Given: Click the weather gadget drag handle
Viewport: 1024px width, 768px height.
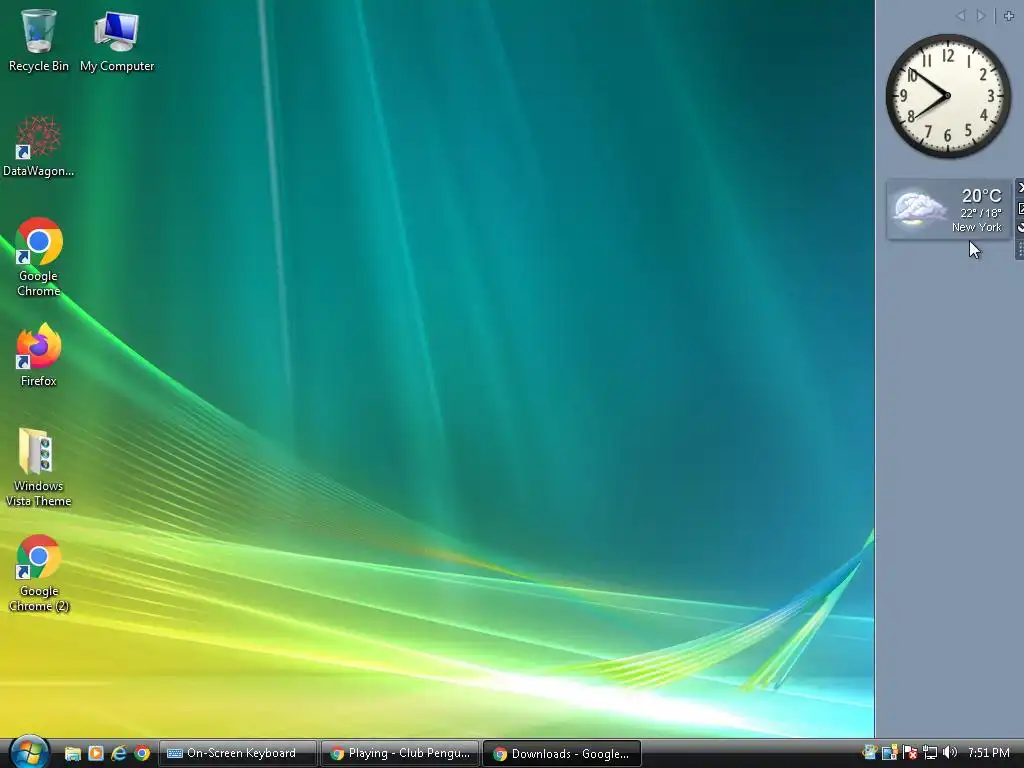Looking at the screenshot, I should 1020,249.
